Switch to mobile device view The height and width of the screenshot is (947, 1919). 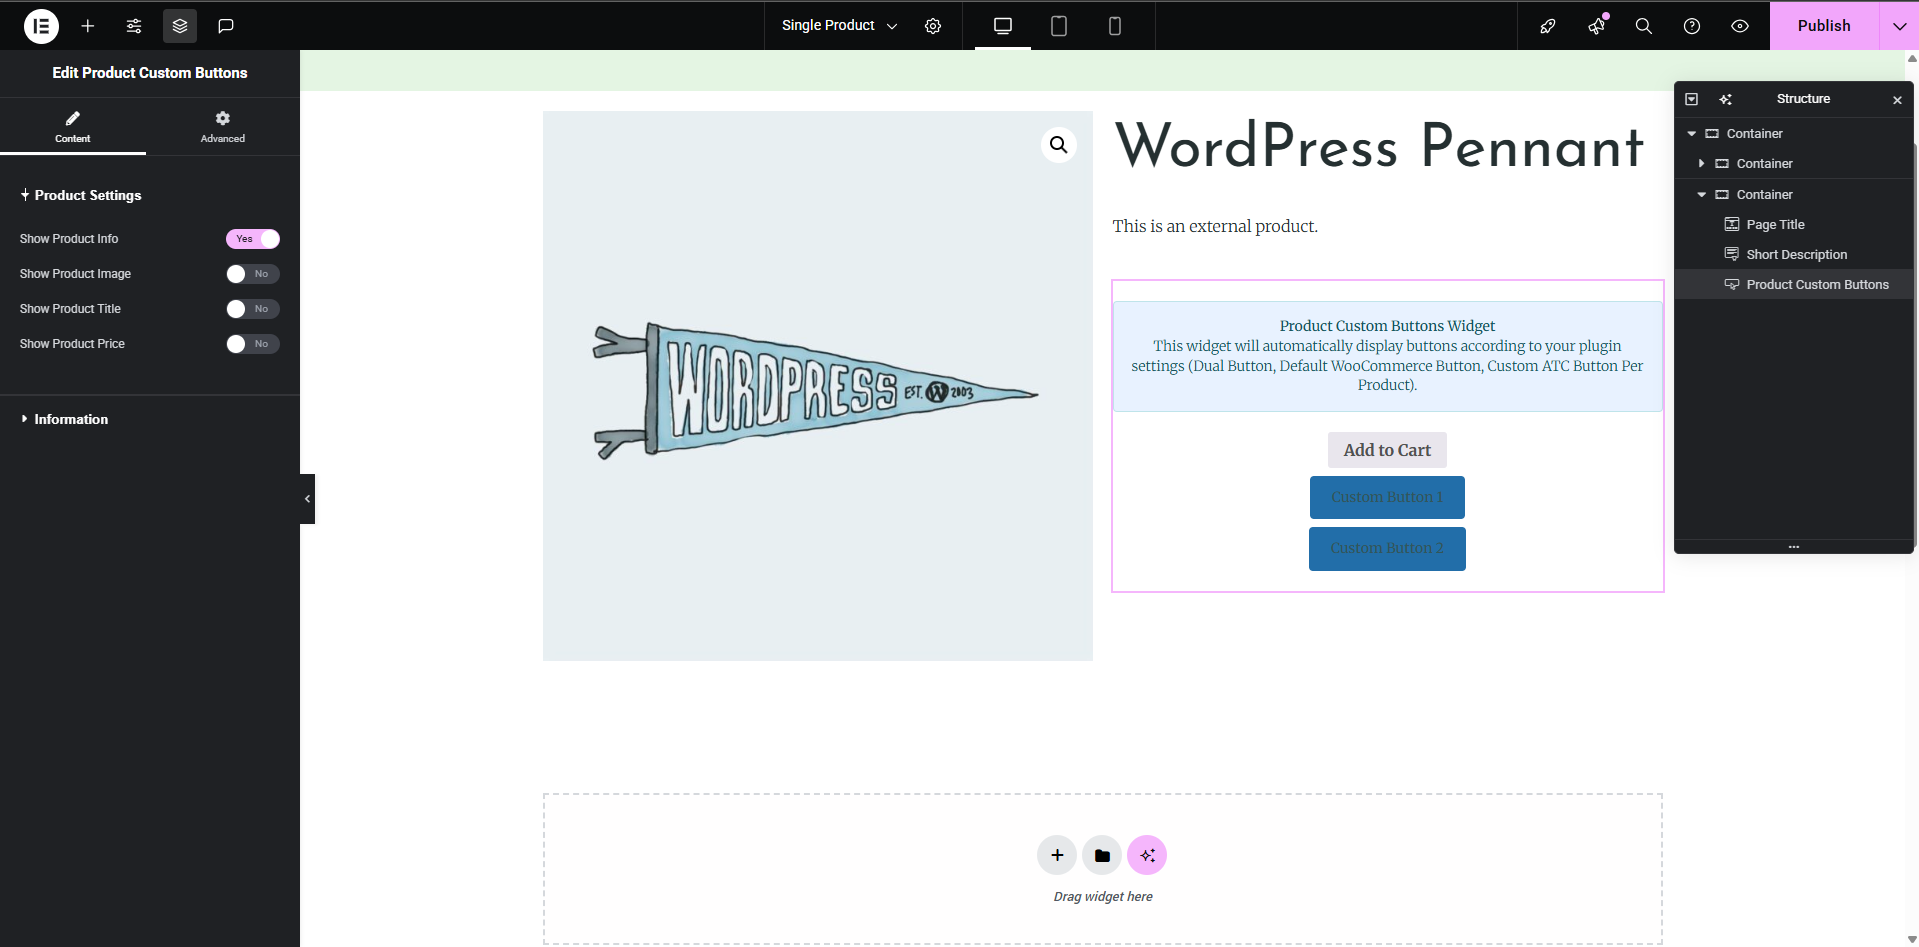(x=1115, y=26)
